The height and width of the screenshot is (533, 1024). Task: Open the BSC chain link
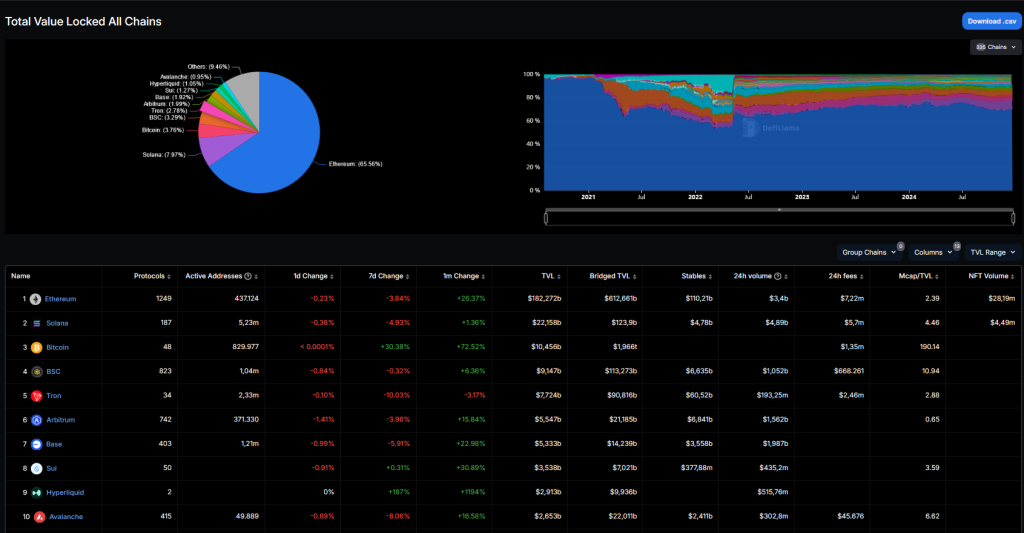pyautogui.click(x=54, y=372)
